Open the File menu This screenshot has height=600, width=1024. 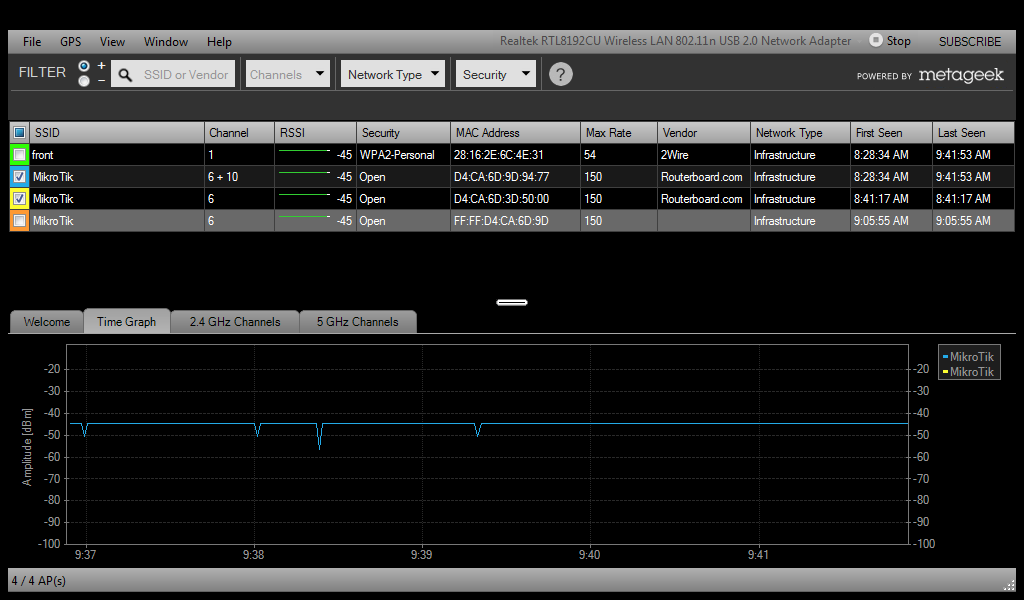click(x=31, y=41)
